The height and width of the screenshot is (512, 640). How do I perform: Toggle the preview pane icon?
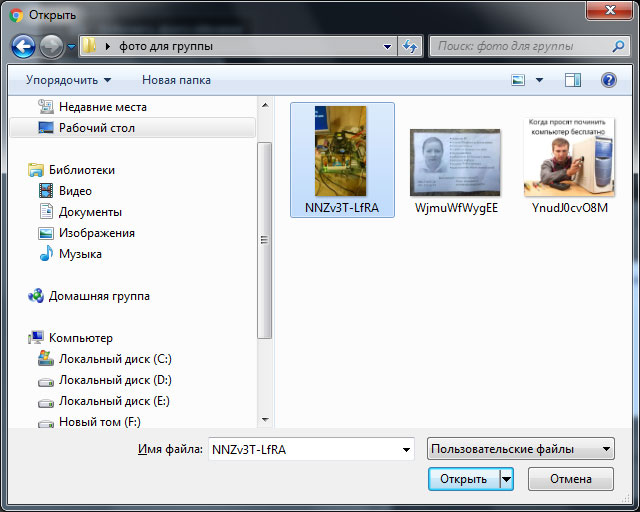573,80
